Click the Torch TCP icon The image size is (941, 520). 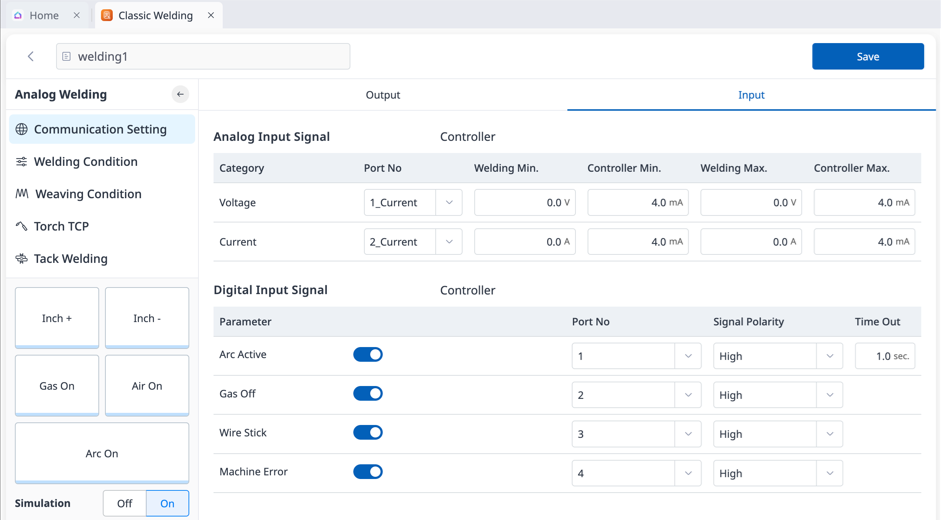tap(22, 227)
